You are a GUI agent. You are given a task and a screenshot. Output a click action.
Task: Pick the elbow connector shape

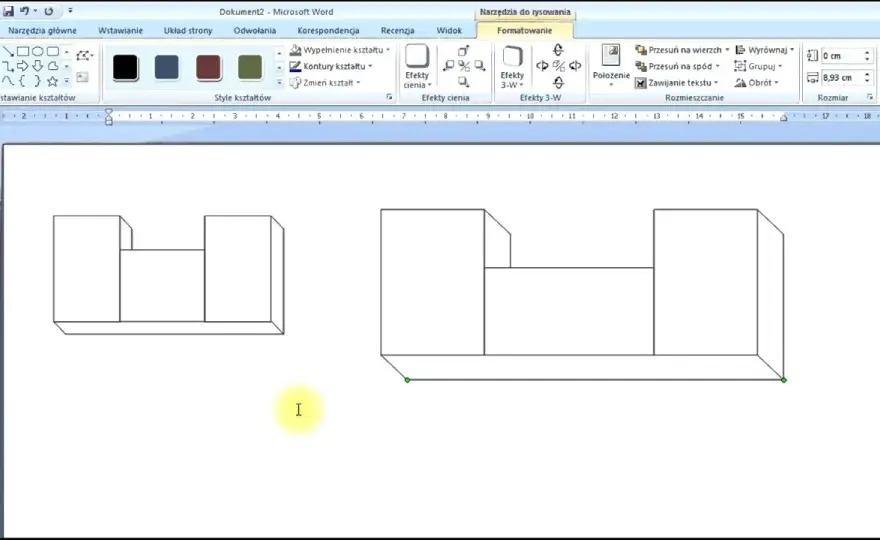(8, 66)
